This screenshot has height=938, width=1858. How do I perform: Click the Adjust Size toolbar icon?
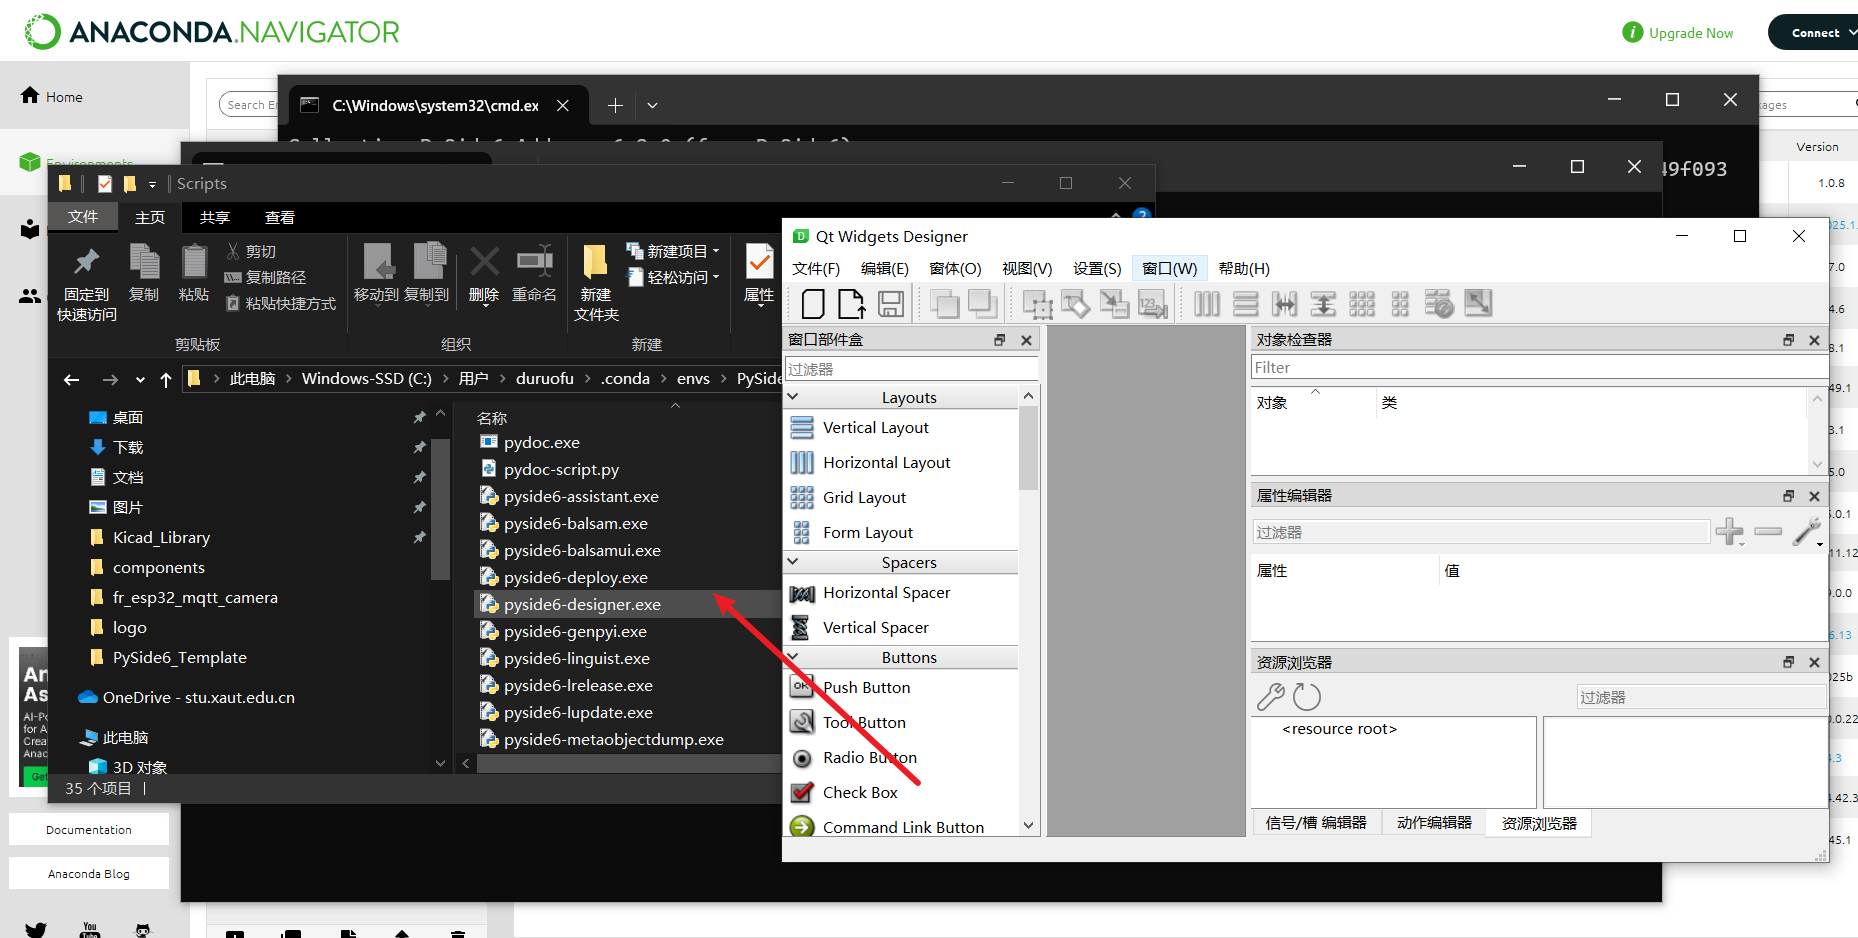[x=1478, y=304]
